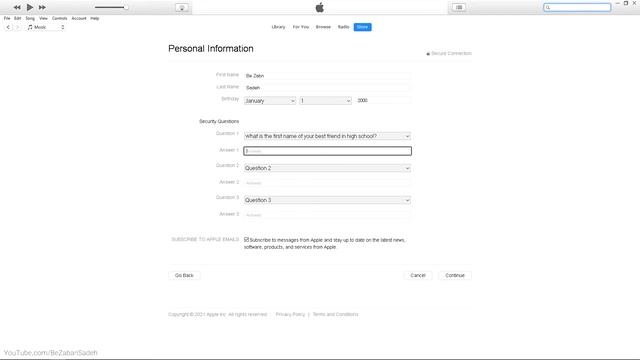Viewport: 640px width, 360px height.
Task: Open the Music media type selector
Action: (46, 27)
